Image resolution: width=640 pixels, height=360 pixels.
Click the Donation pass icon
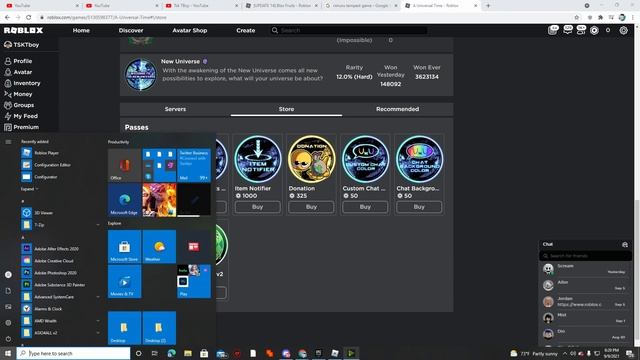tap(311, 159)
